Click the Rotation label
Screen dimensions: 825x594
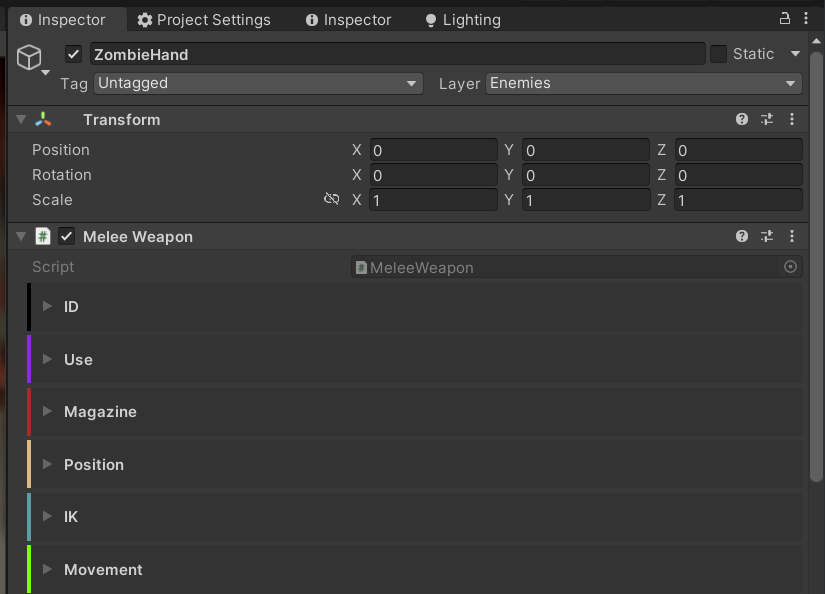[x=62, y=175]
